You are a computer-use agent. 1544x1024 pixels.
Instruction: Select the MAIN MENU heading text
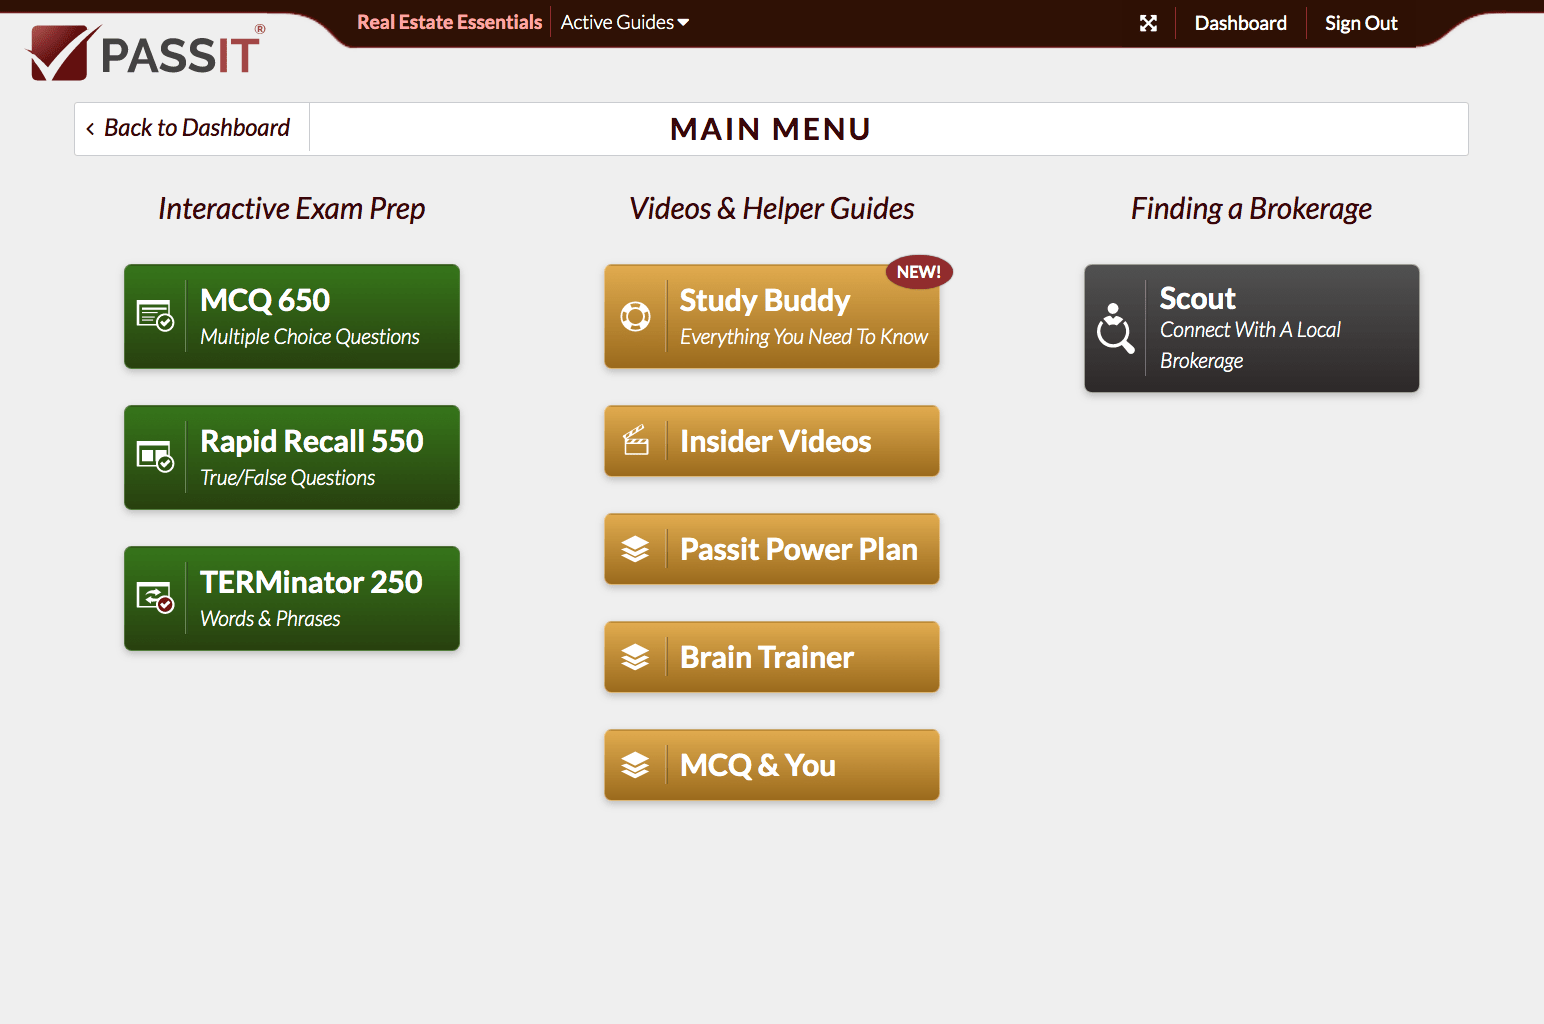pyautogui.click(x=771, y=129)
